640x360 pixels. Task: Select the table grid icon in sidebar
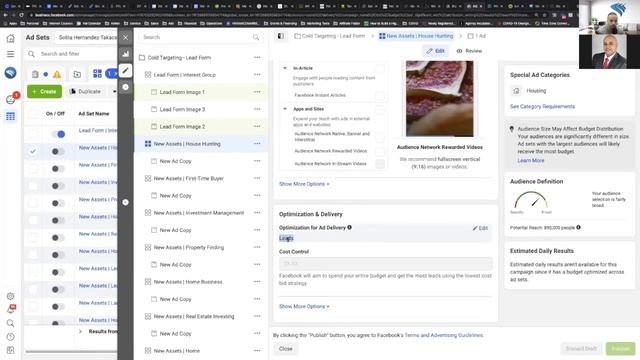pyautogui.click(x=11, y=117)
